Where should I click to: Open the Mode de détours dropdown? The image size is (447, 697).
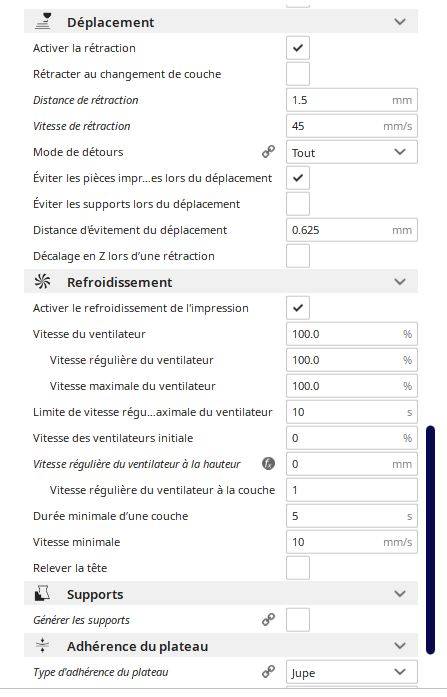[352, 152]
